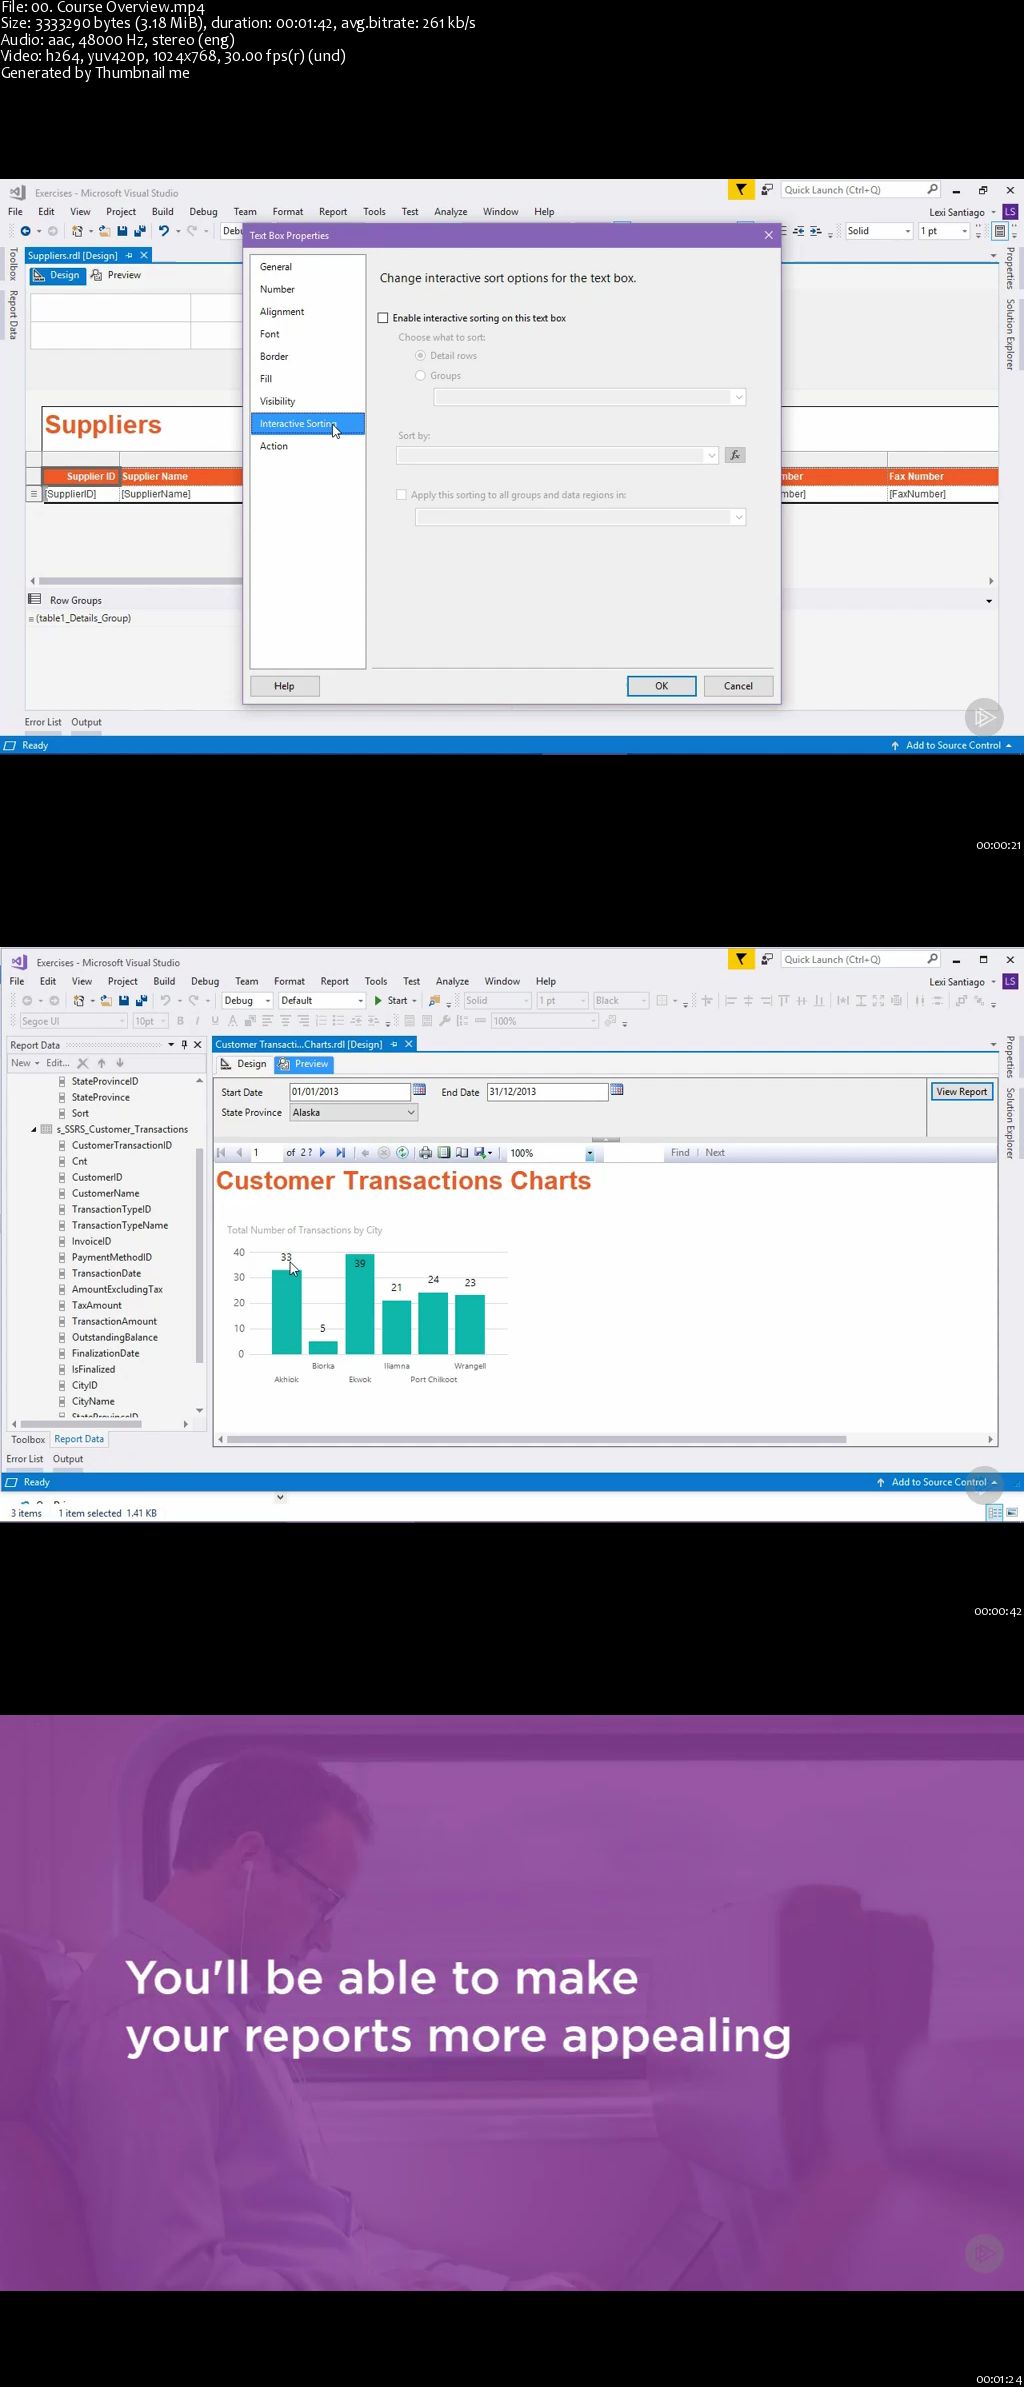Viewport: 1024px width, 2387px height.
Task: Pin the Report Data panel
Action: click(184, 1044)
